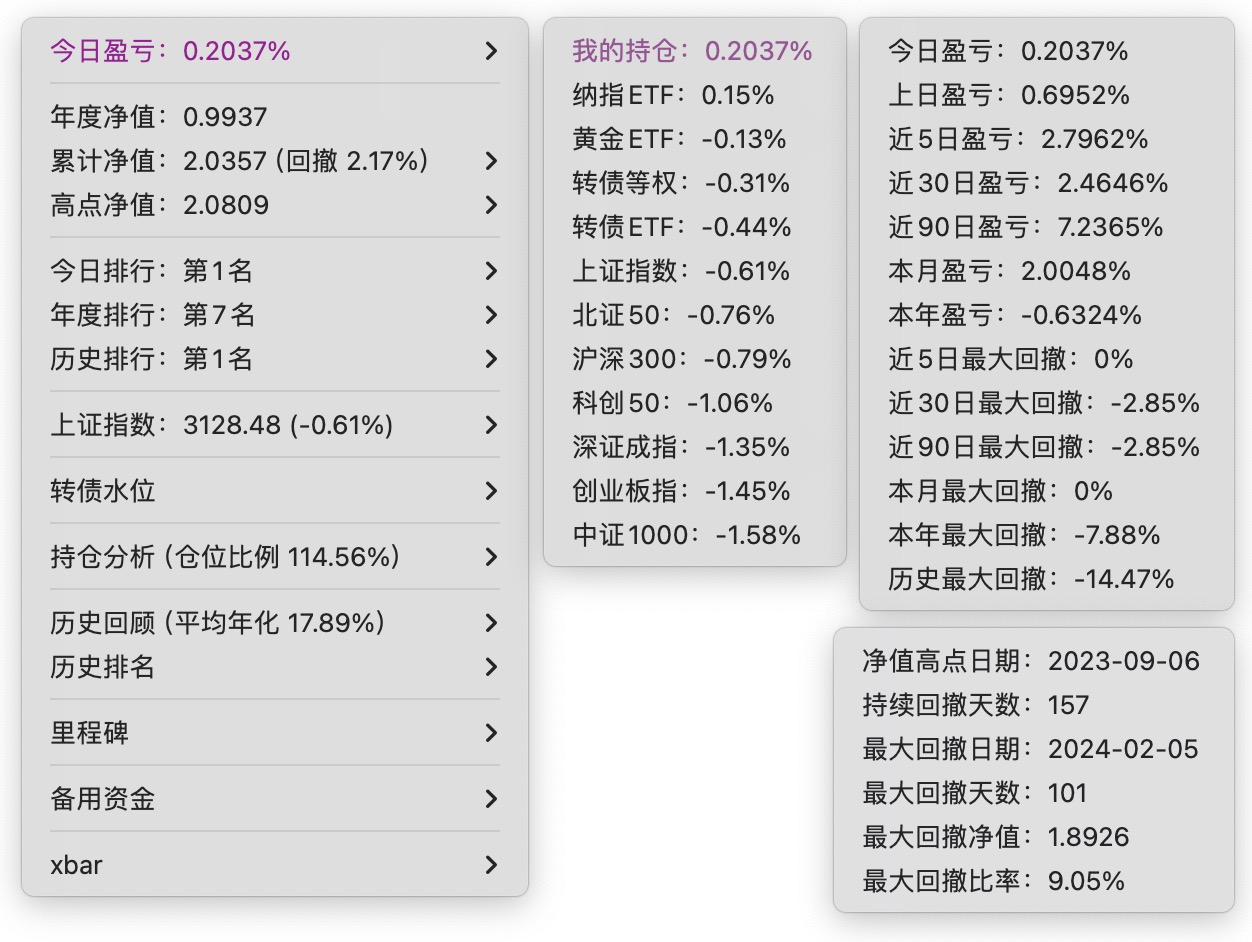Open the 年度排行 menu entry
1252x942 pixels.
[152, 315]
